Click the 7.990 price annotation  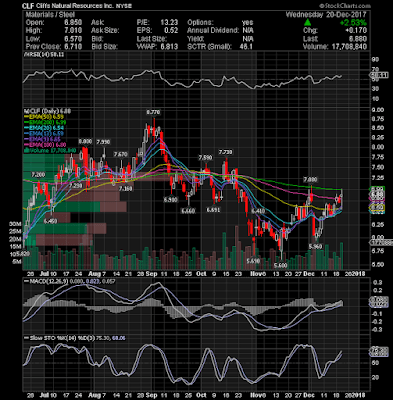pos(103,142)
